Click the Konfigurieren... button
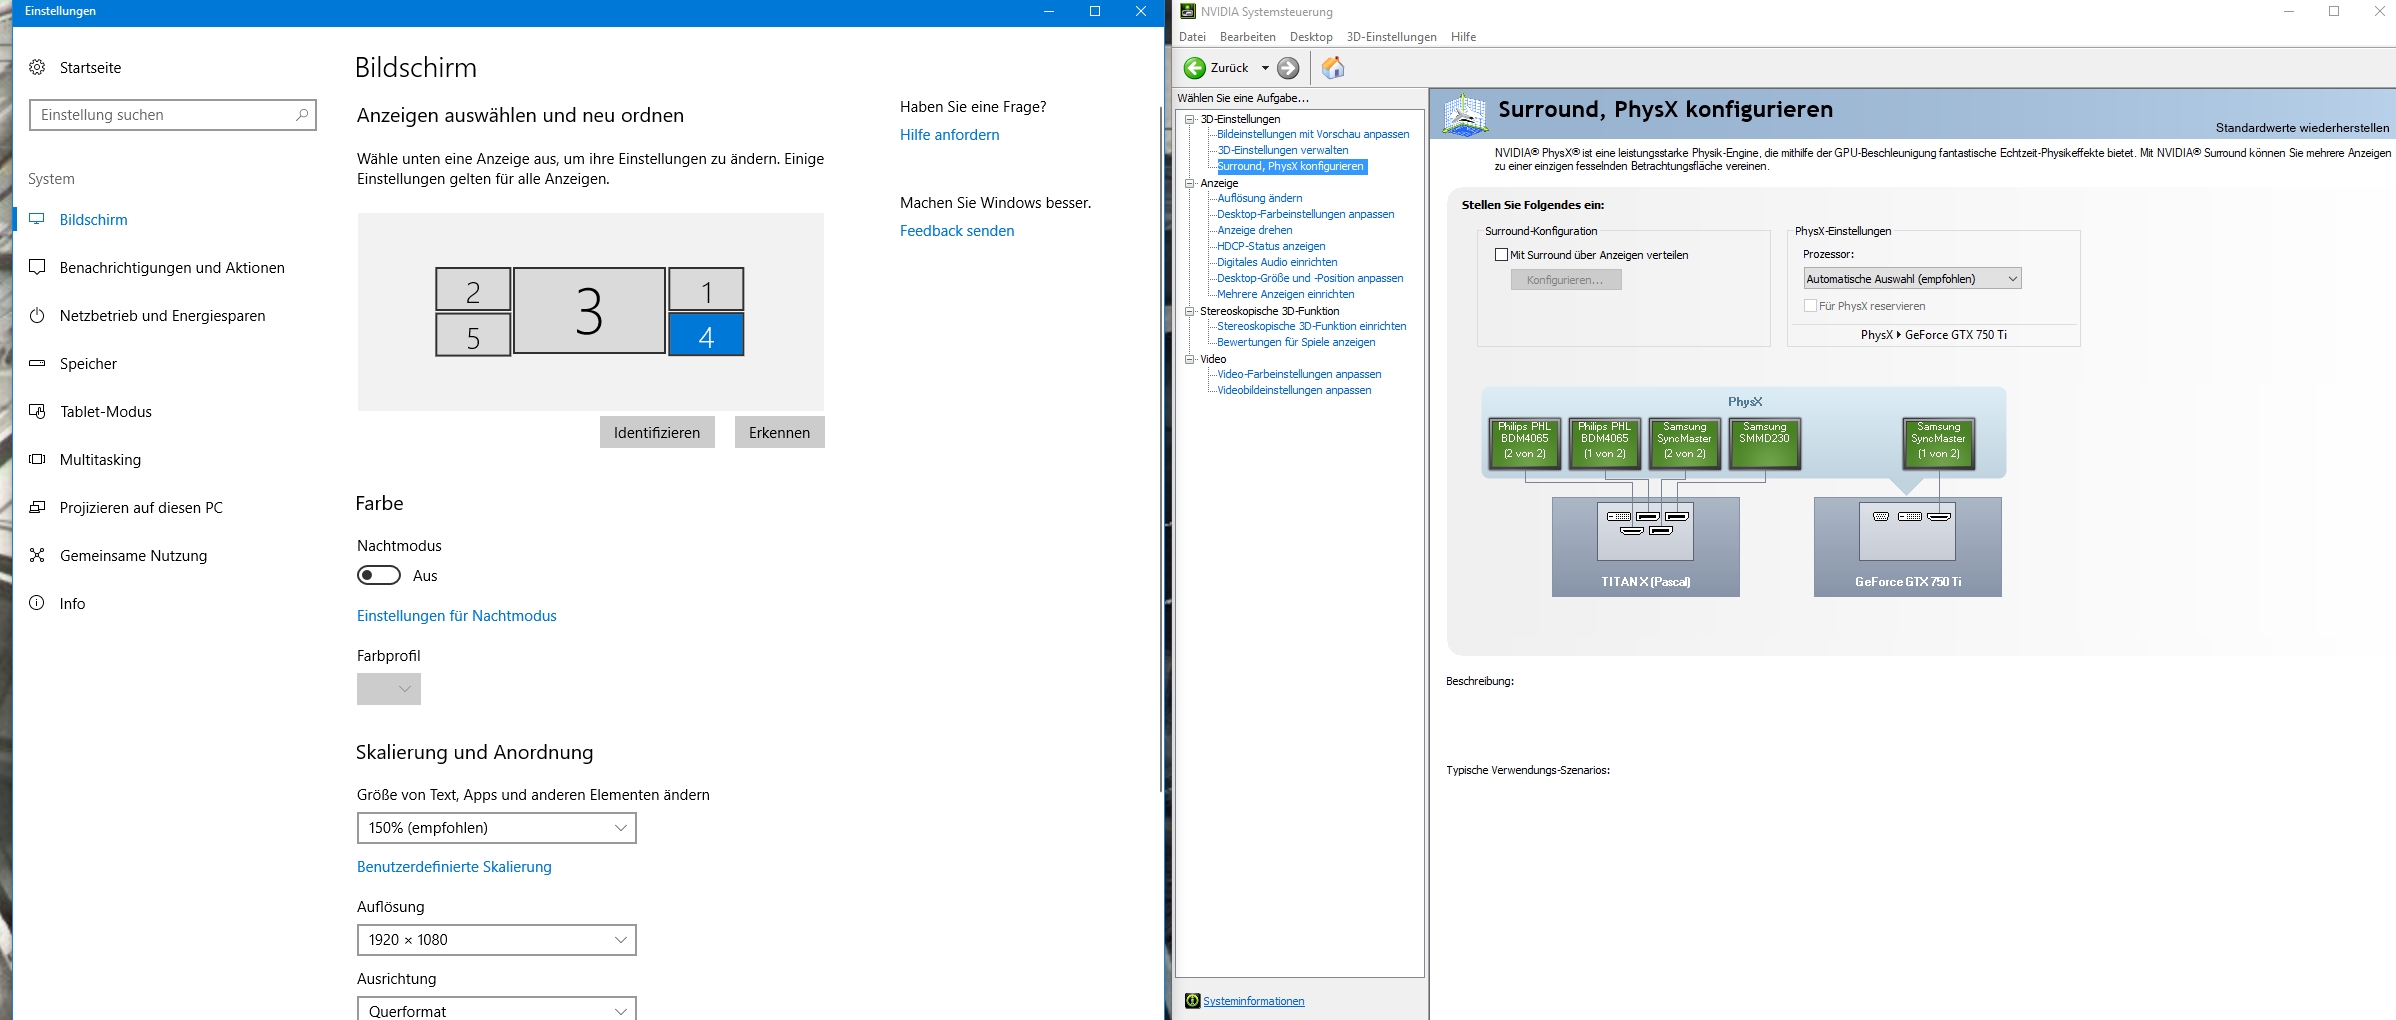 pos(1566,280)
